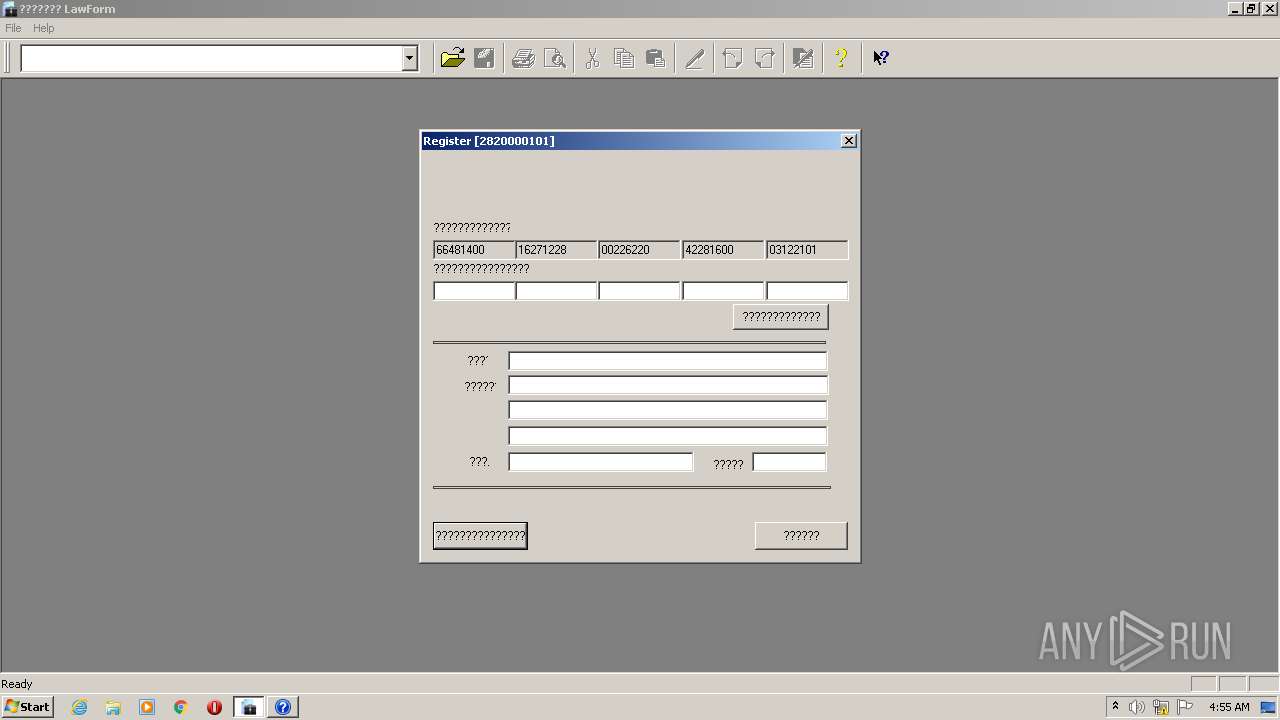Activate the What's This context help pointer
Screen dimensions: 1280x720
[x=880, y=58]
